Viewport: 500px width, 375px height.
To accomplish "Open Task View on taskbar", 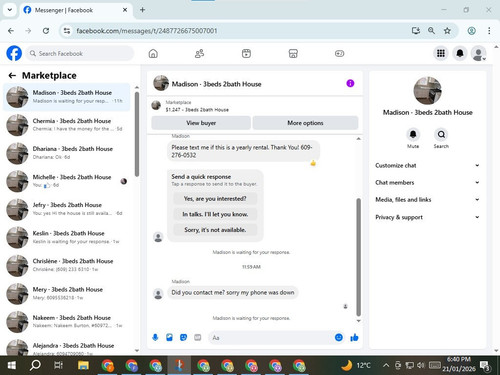I will pyautogui.click(x=59, y=365).
